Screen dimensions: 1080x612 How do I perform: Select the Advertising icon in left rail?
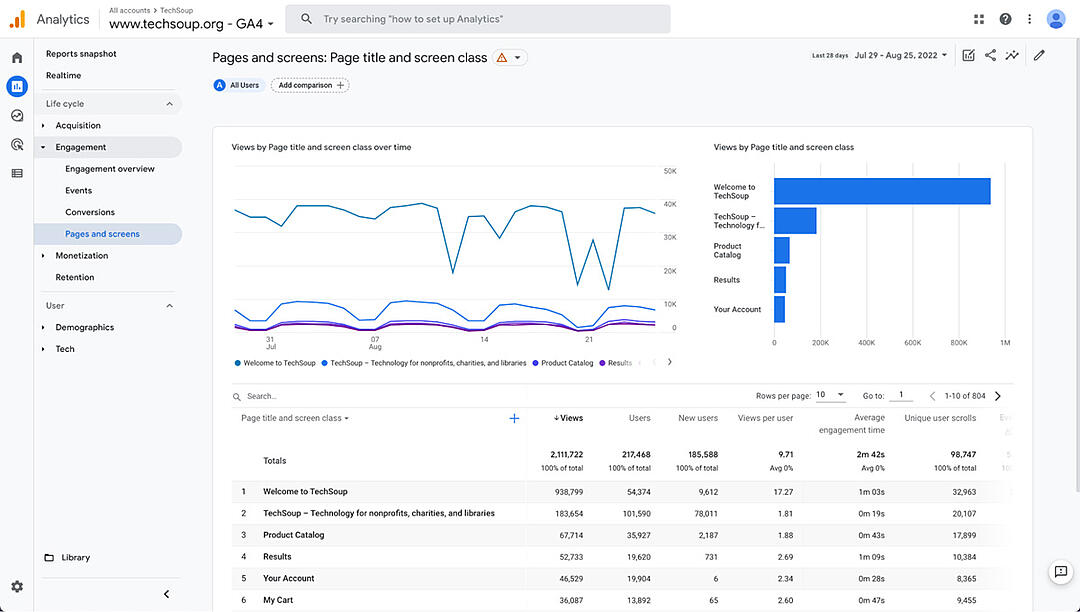pos(15,144)
